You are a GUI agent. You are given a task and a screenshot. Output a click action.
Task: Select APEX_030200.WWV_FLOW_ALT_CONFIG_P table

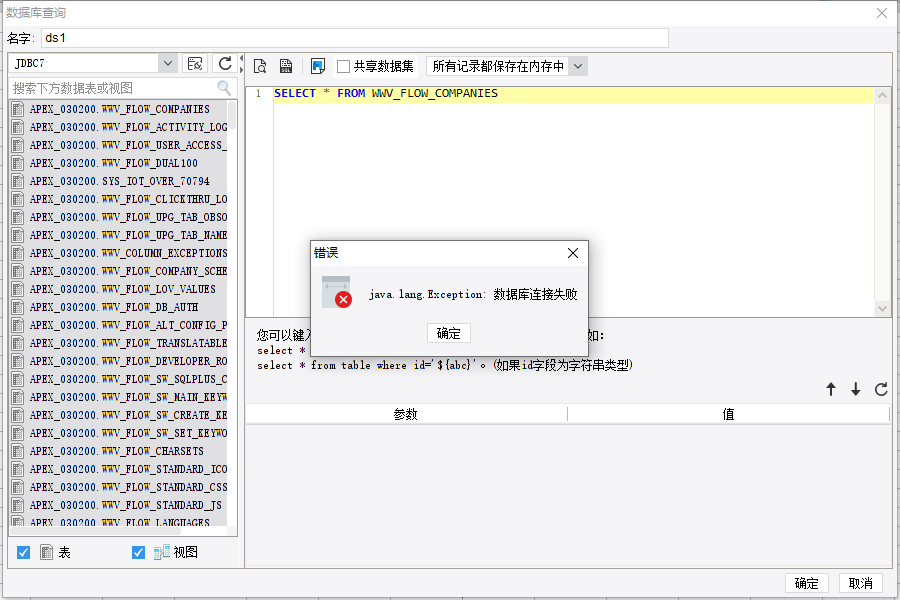(118, 325)
